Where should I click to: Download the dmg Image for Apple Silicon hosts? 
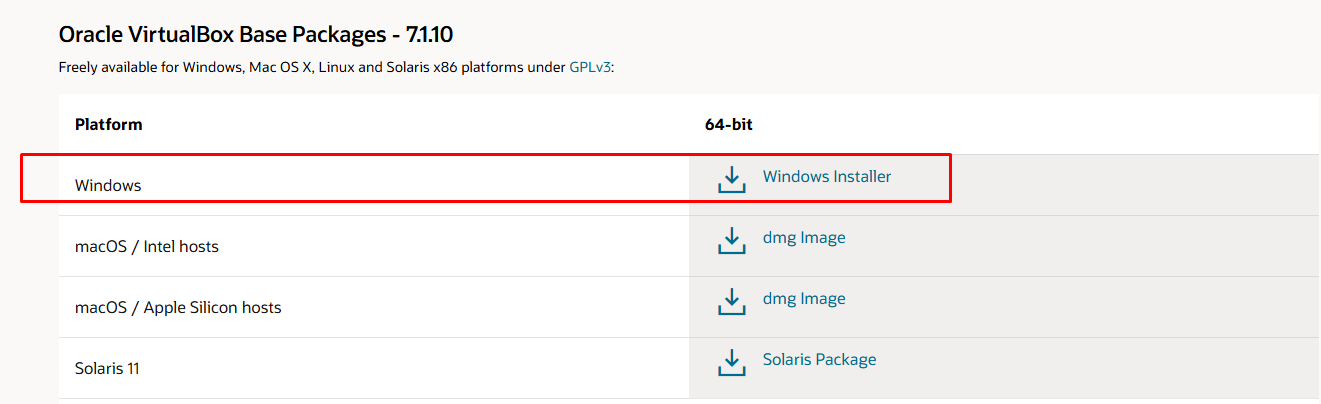tap(804, 299)
